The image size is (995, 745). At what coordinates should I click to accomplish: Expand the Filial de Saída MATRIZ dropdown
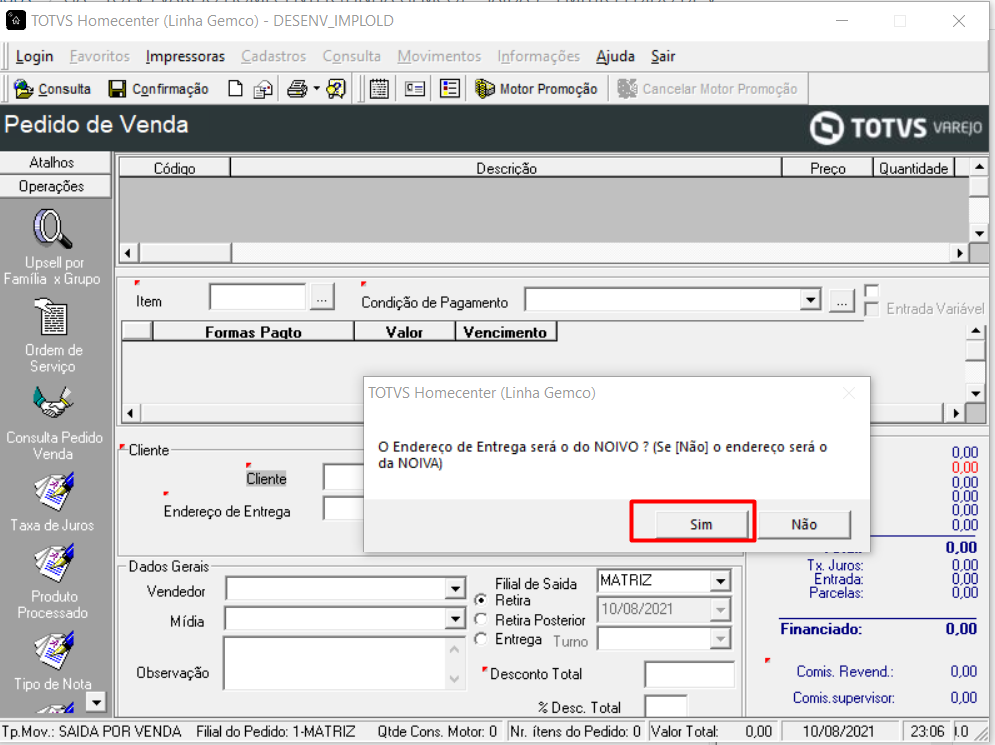pos(720,581)
